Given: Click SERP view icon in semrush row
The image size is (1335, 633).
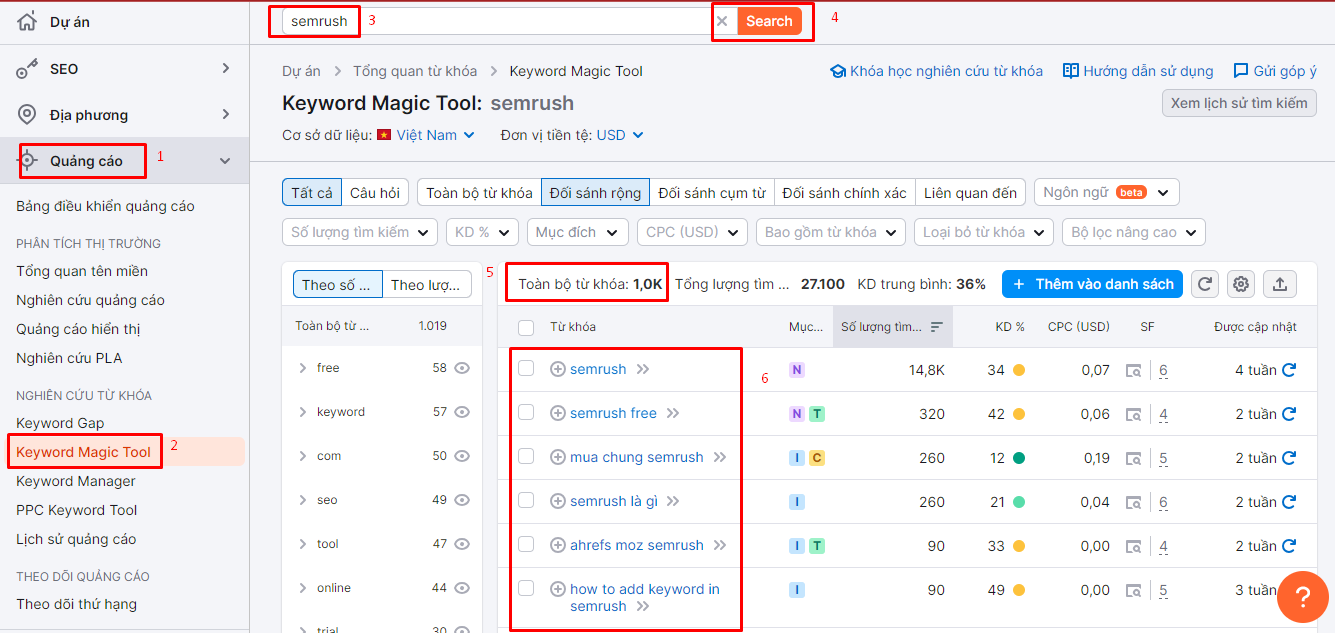Looking at the screenshot, I should (1133, 370).
